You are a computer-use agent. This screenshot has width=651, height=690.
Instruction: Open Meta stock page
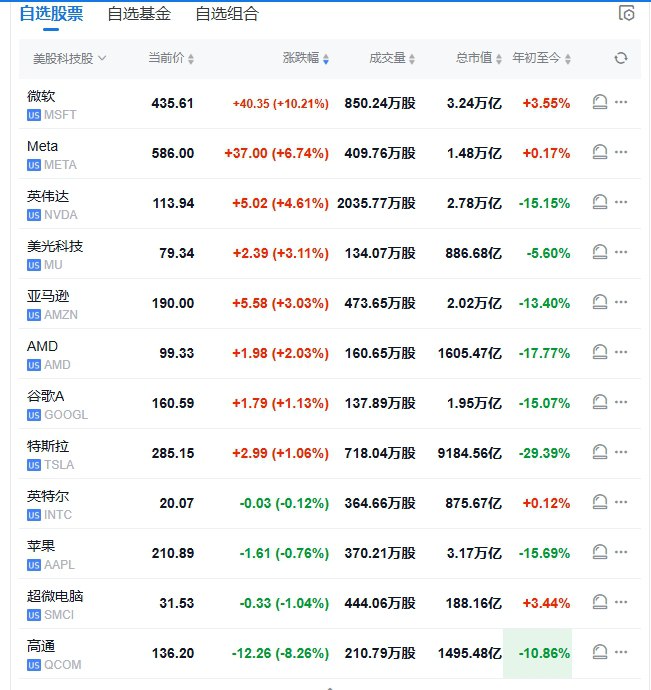(x=42, y=146)
